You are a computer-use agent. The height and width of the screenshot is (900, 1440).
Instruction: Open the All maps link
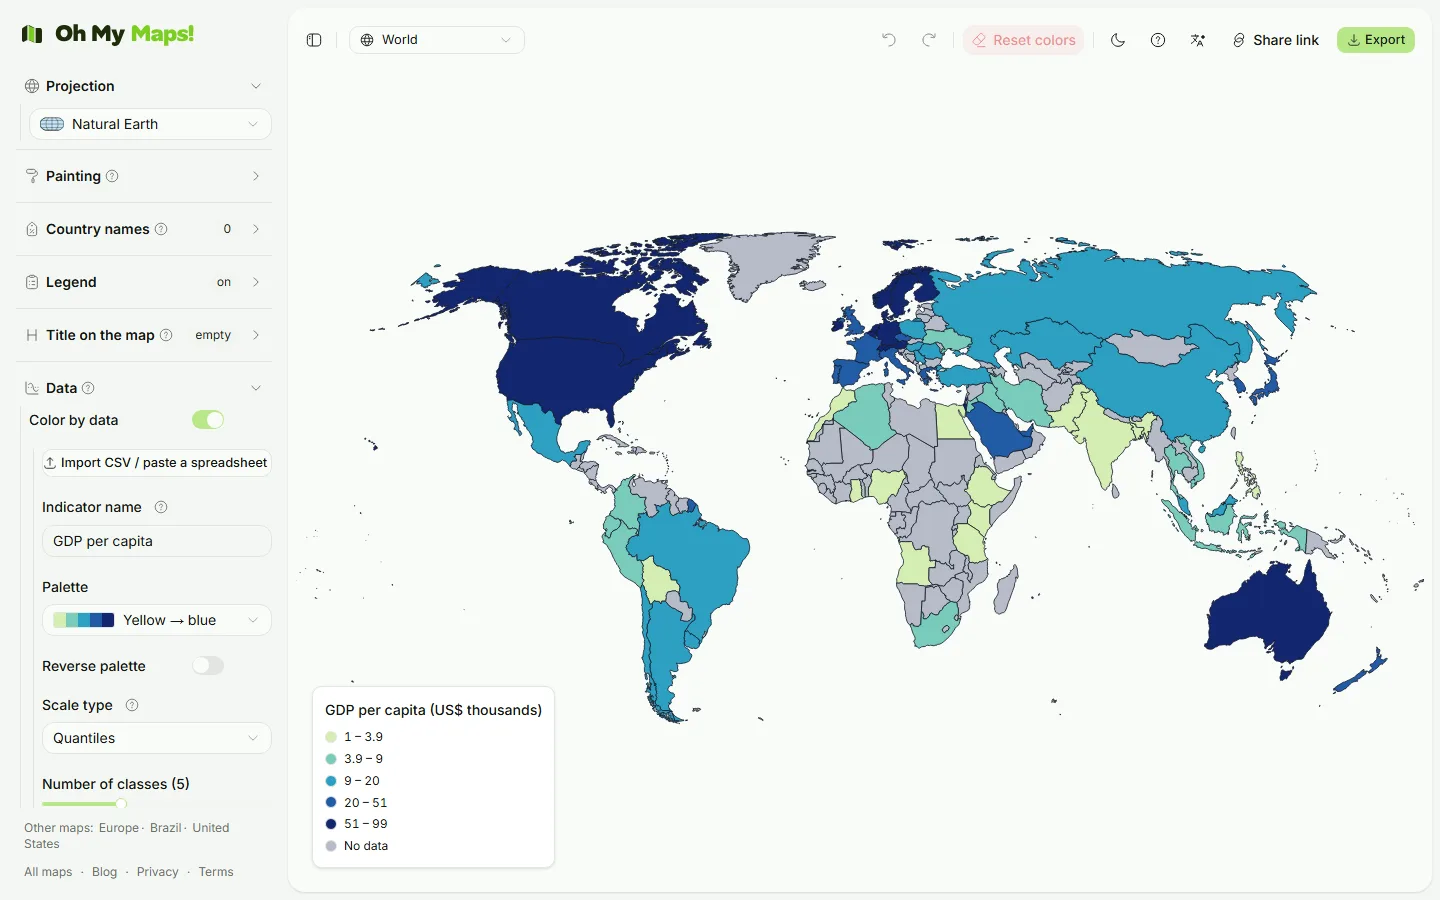coord(48,872)
